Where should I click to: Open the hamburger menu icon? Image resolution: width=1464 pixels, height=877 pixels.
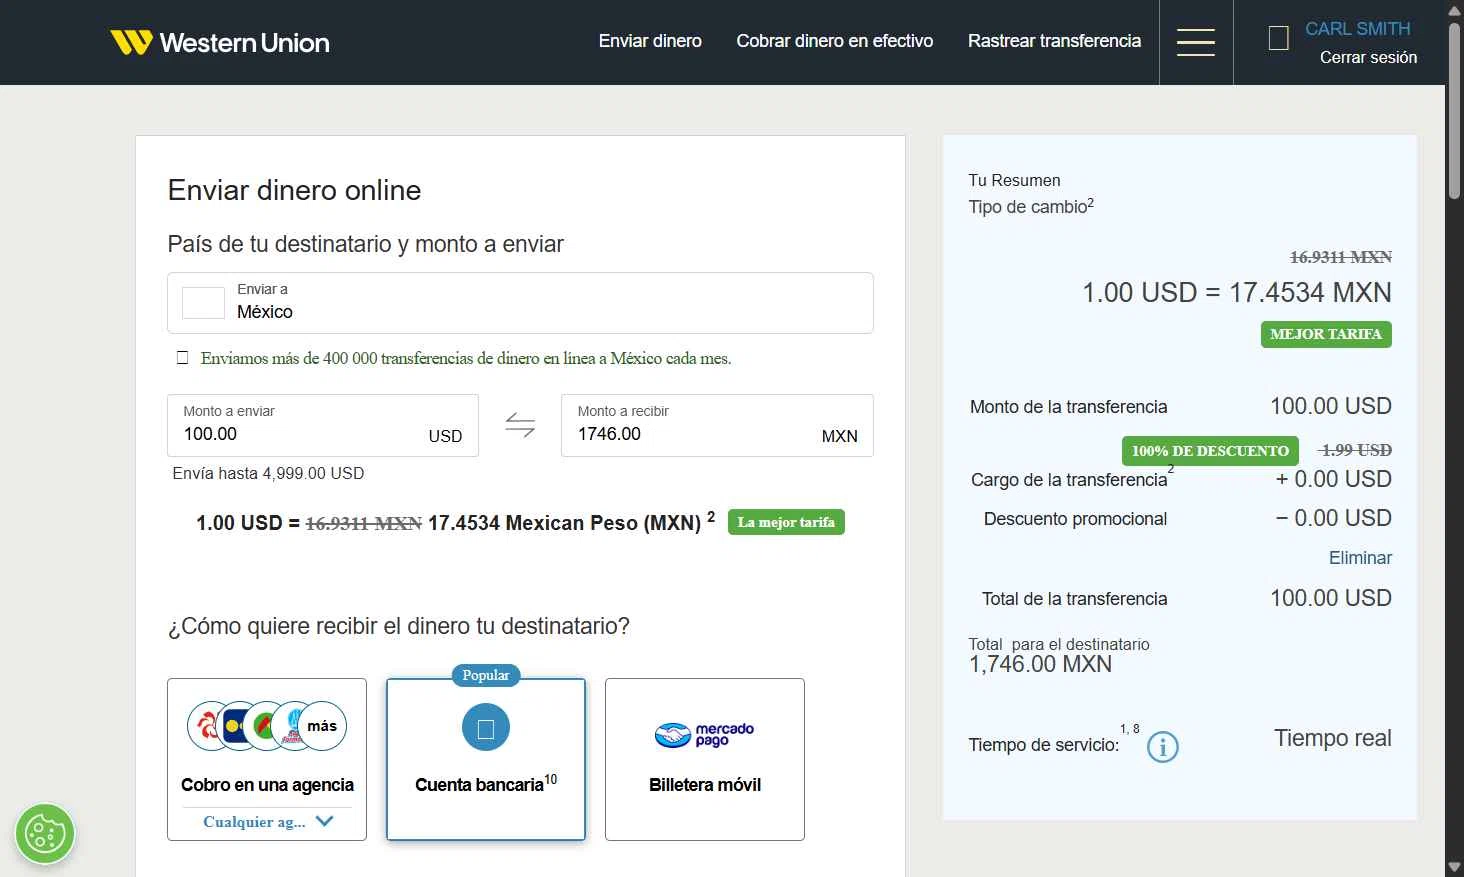click(x=1196, y=42)
